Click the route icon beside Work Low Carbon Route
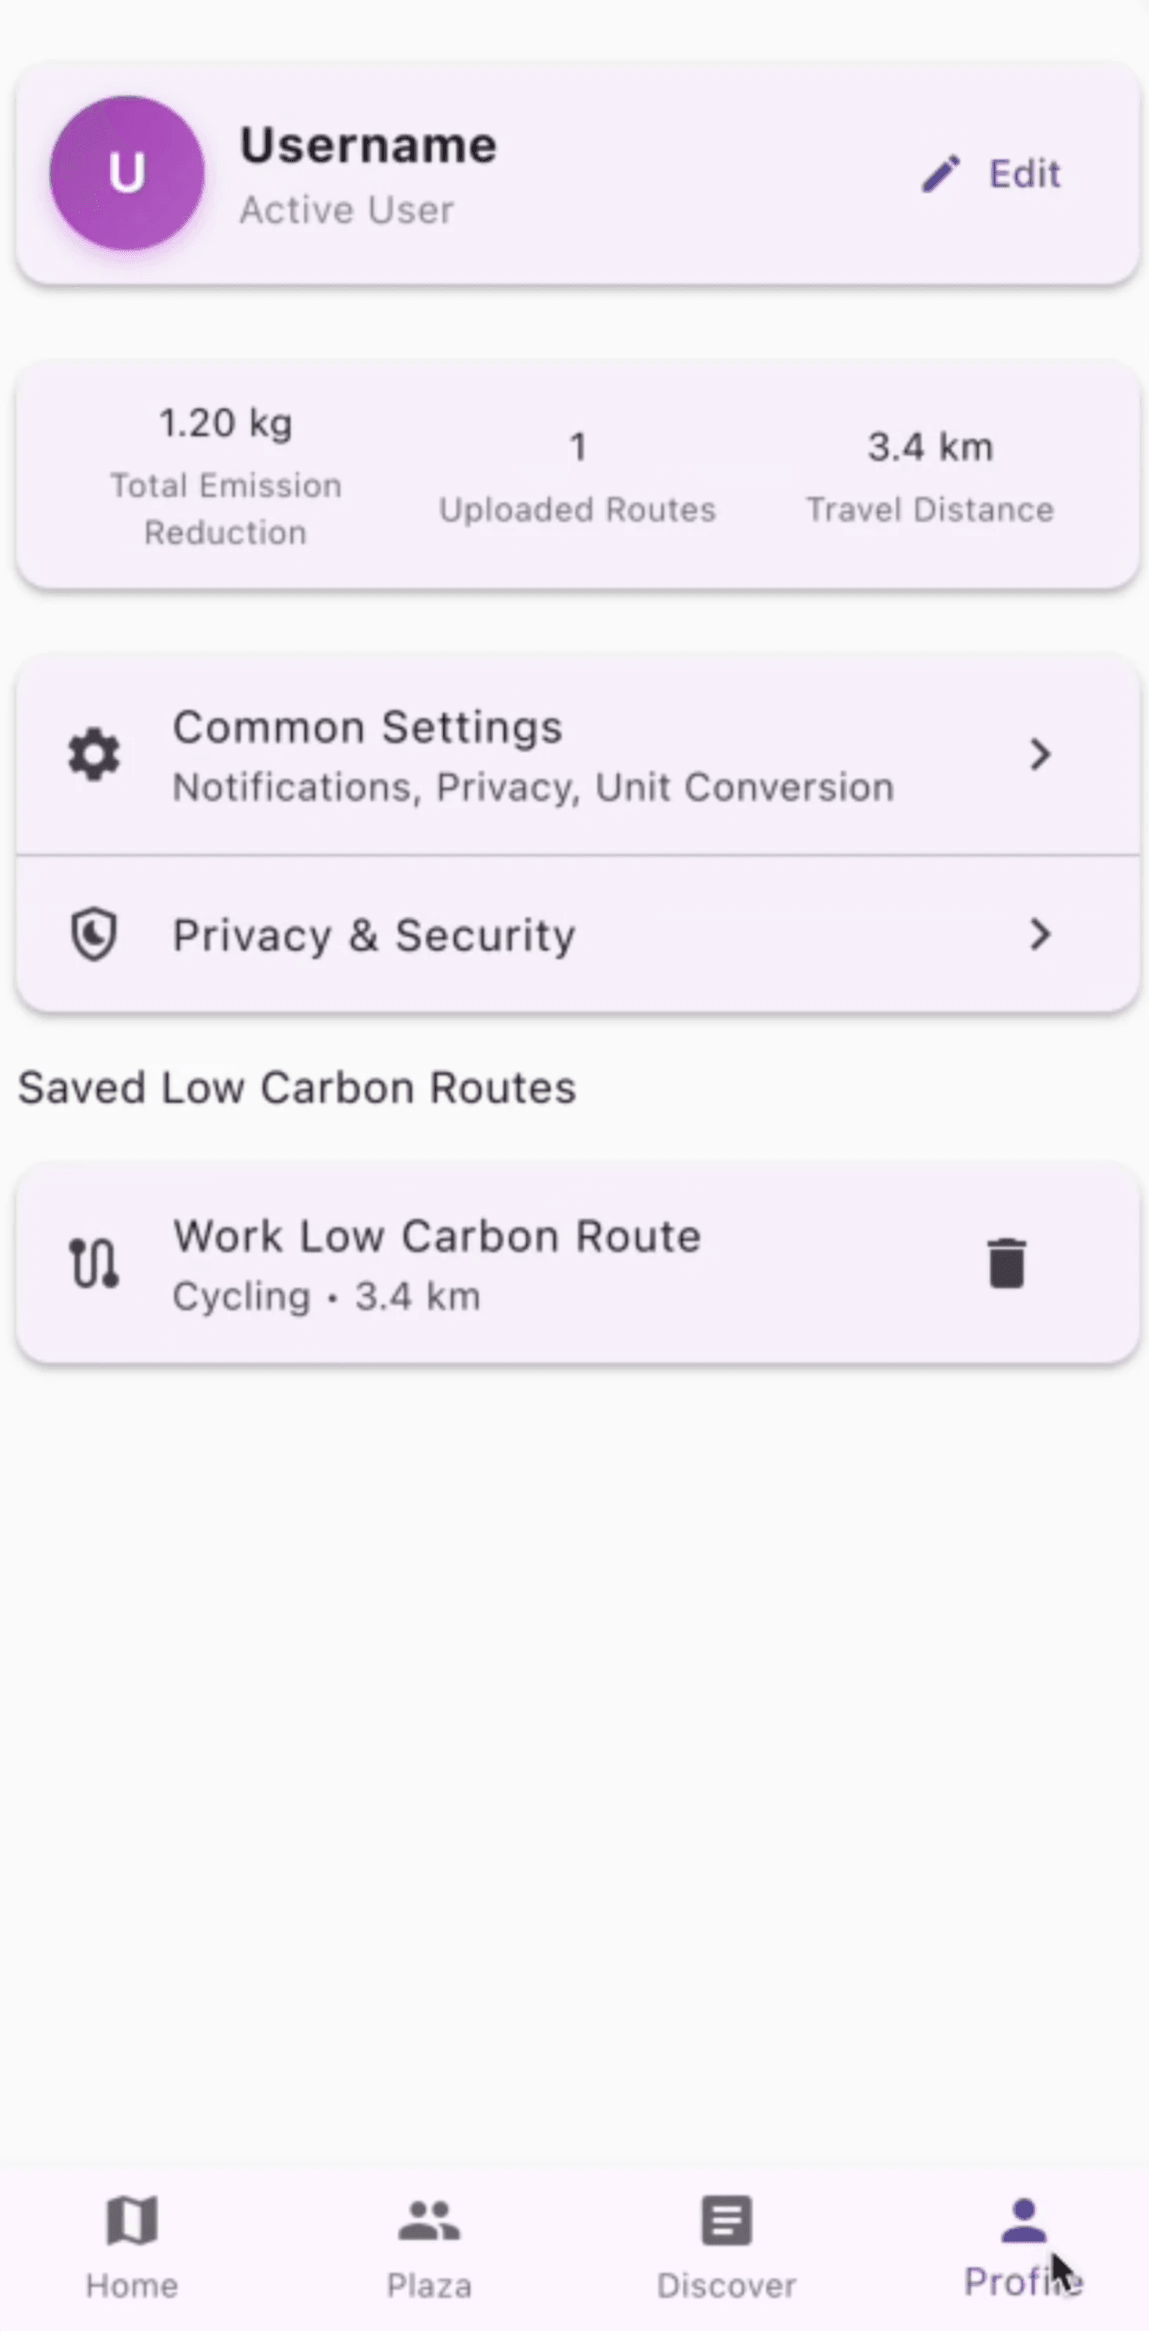Viewport: 1149px width, 2331px height. click(x=94, y=1263)
